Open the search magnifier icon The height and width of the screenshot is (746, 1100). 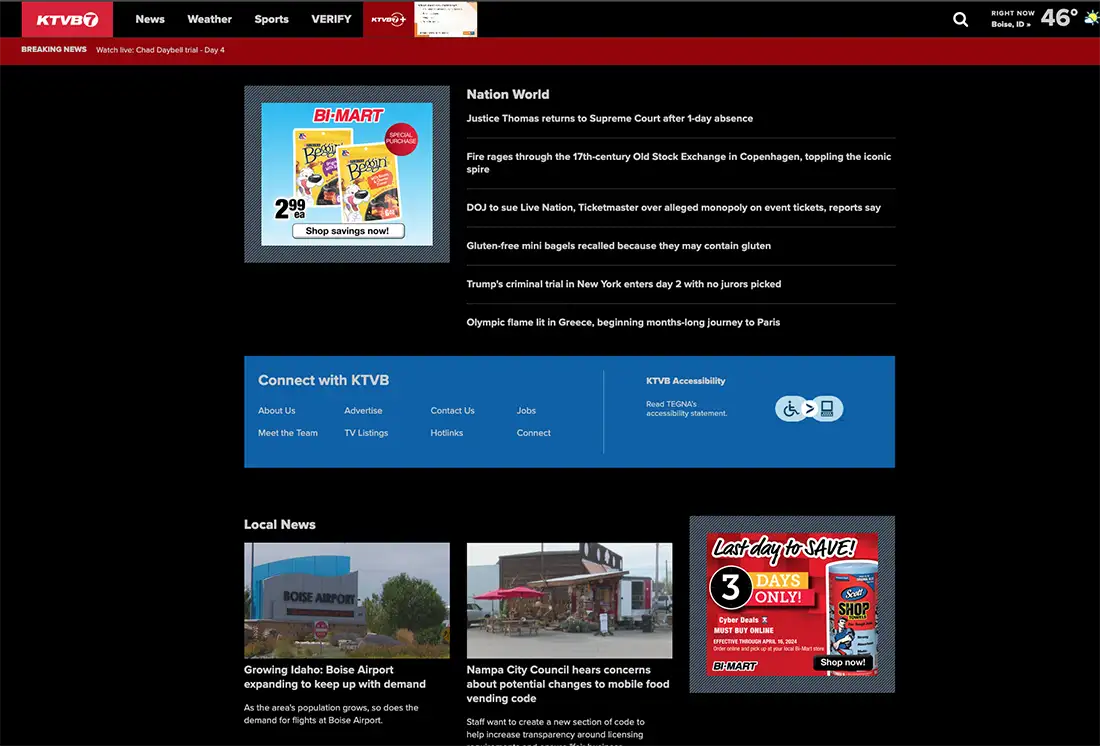coord(960,20)
